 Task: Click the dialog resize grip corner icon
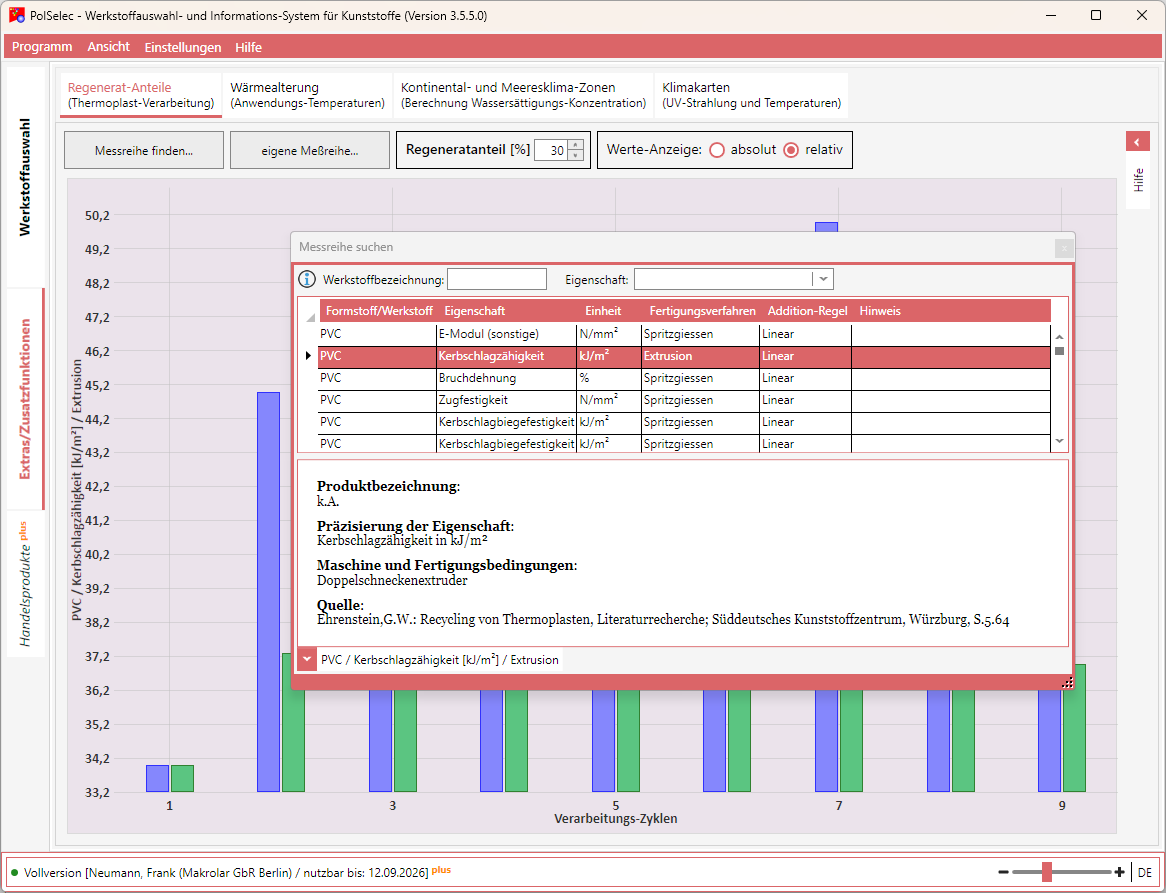point(1067,683)
